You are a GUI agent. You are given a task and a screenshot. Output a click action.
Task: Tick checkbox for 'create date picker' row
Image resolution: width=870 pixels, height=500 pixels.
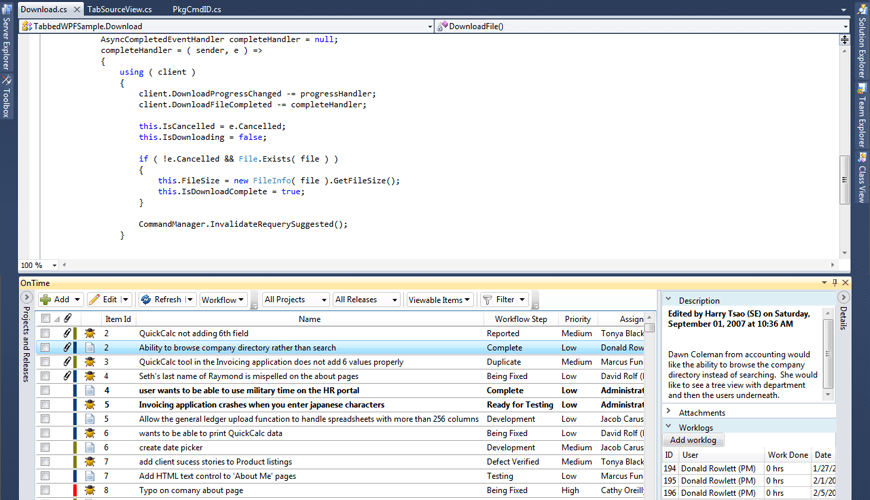point(45,448)
